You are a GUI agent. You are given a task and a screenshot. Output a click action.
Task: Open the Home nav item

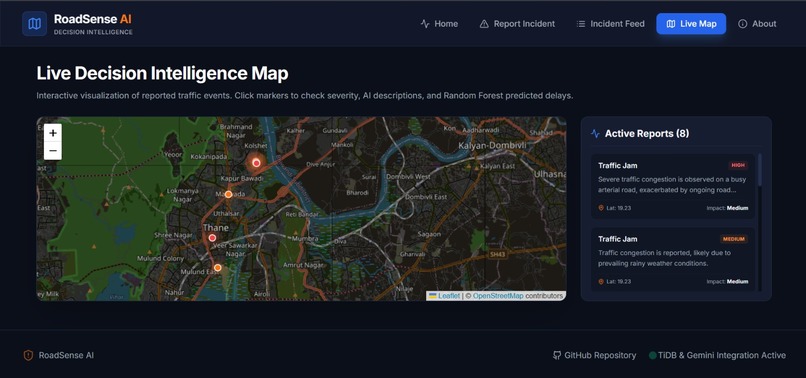439,24
